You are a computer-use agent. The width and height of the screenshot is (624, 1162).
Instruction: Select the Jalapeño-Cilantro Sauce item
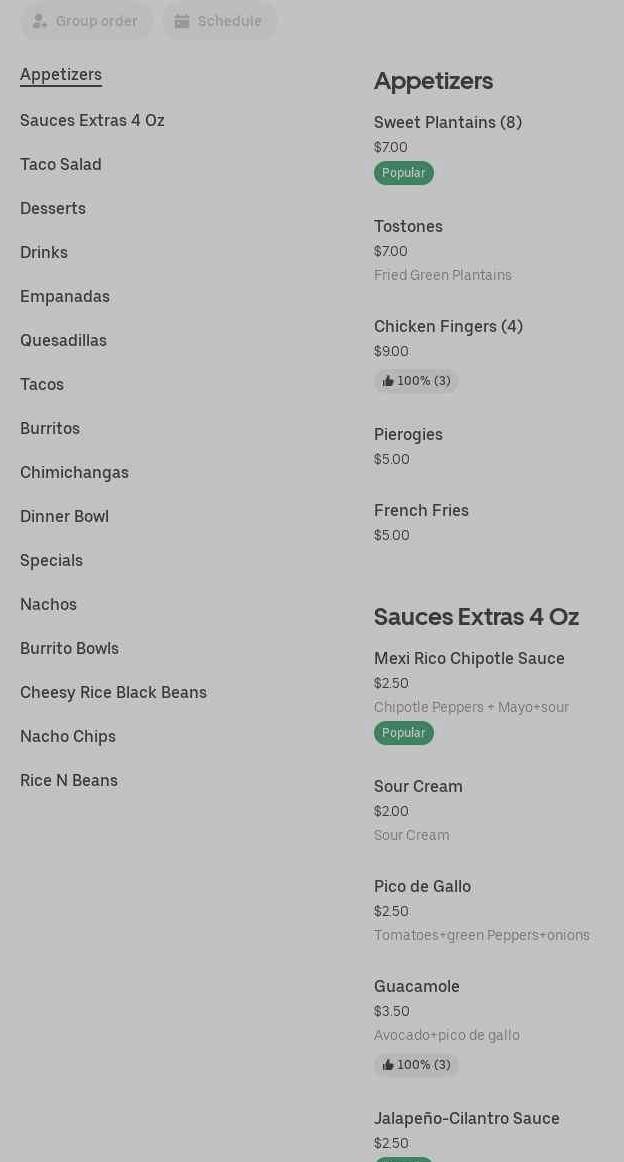466,1119
